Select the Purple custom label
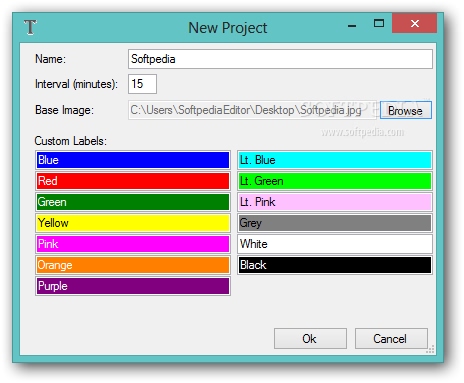Image resolution: width=464 pixels, height=383 pixels. pyautogui.click(x=133, y=286)
